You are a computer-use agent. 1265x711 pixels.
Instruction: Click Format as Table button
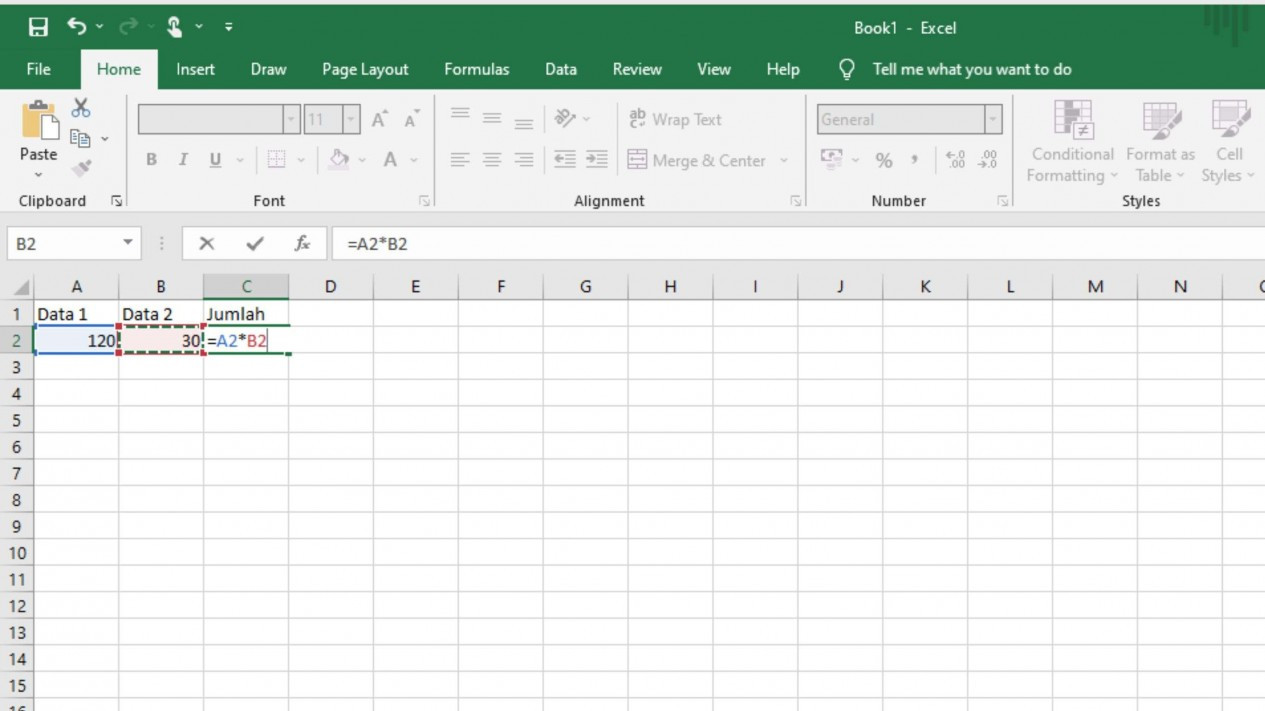(x=1160, y=141)
